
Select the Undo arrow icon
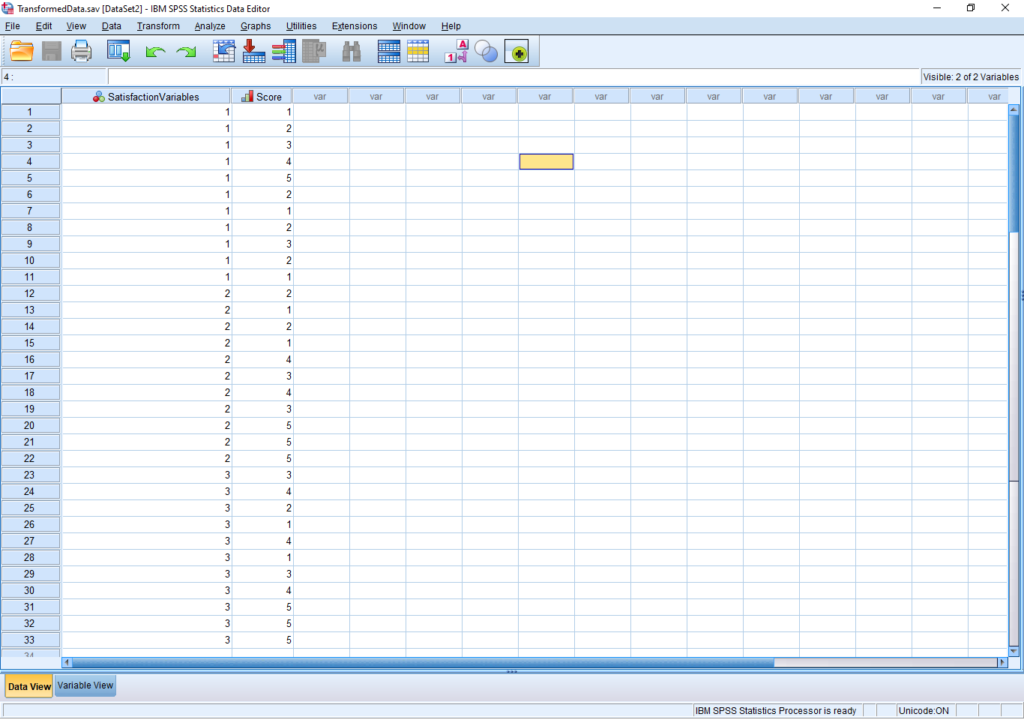(x=155, y=50)
